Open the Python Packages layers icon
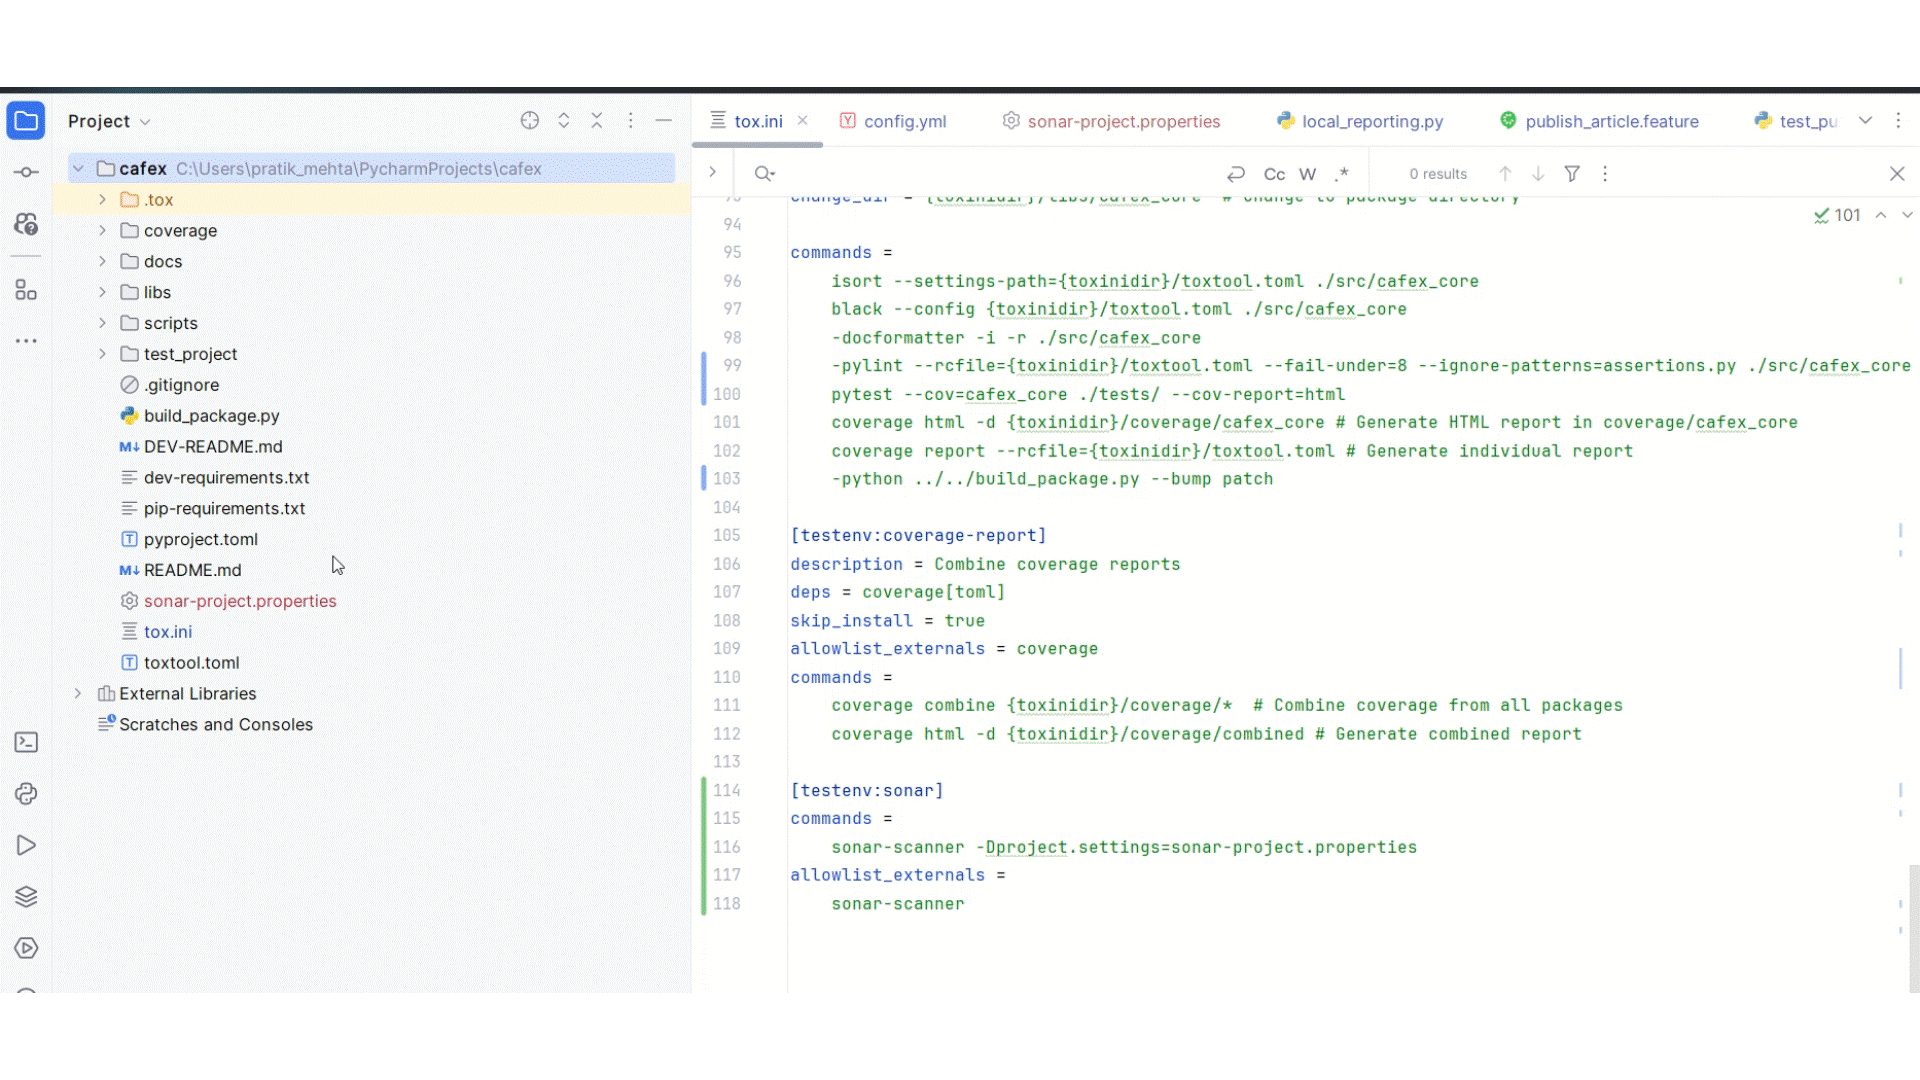This screenshot has width=1920, height=1080. tap(26, 896)
